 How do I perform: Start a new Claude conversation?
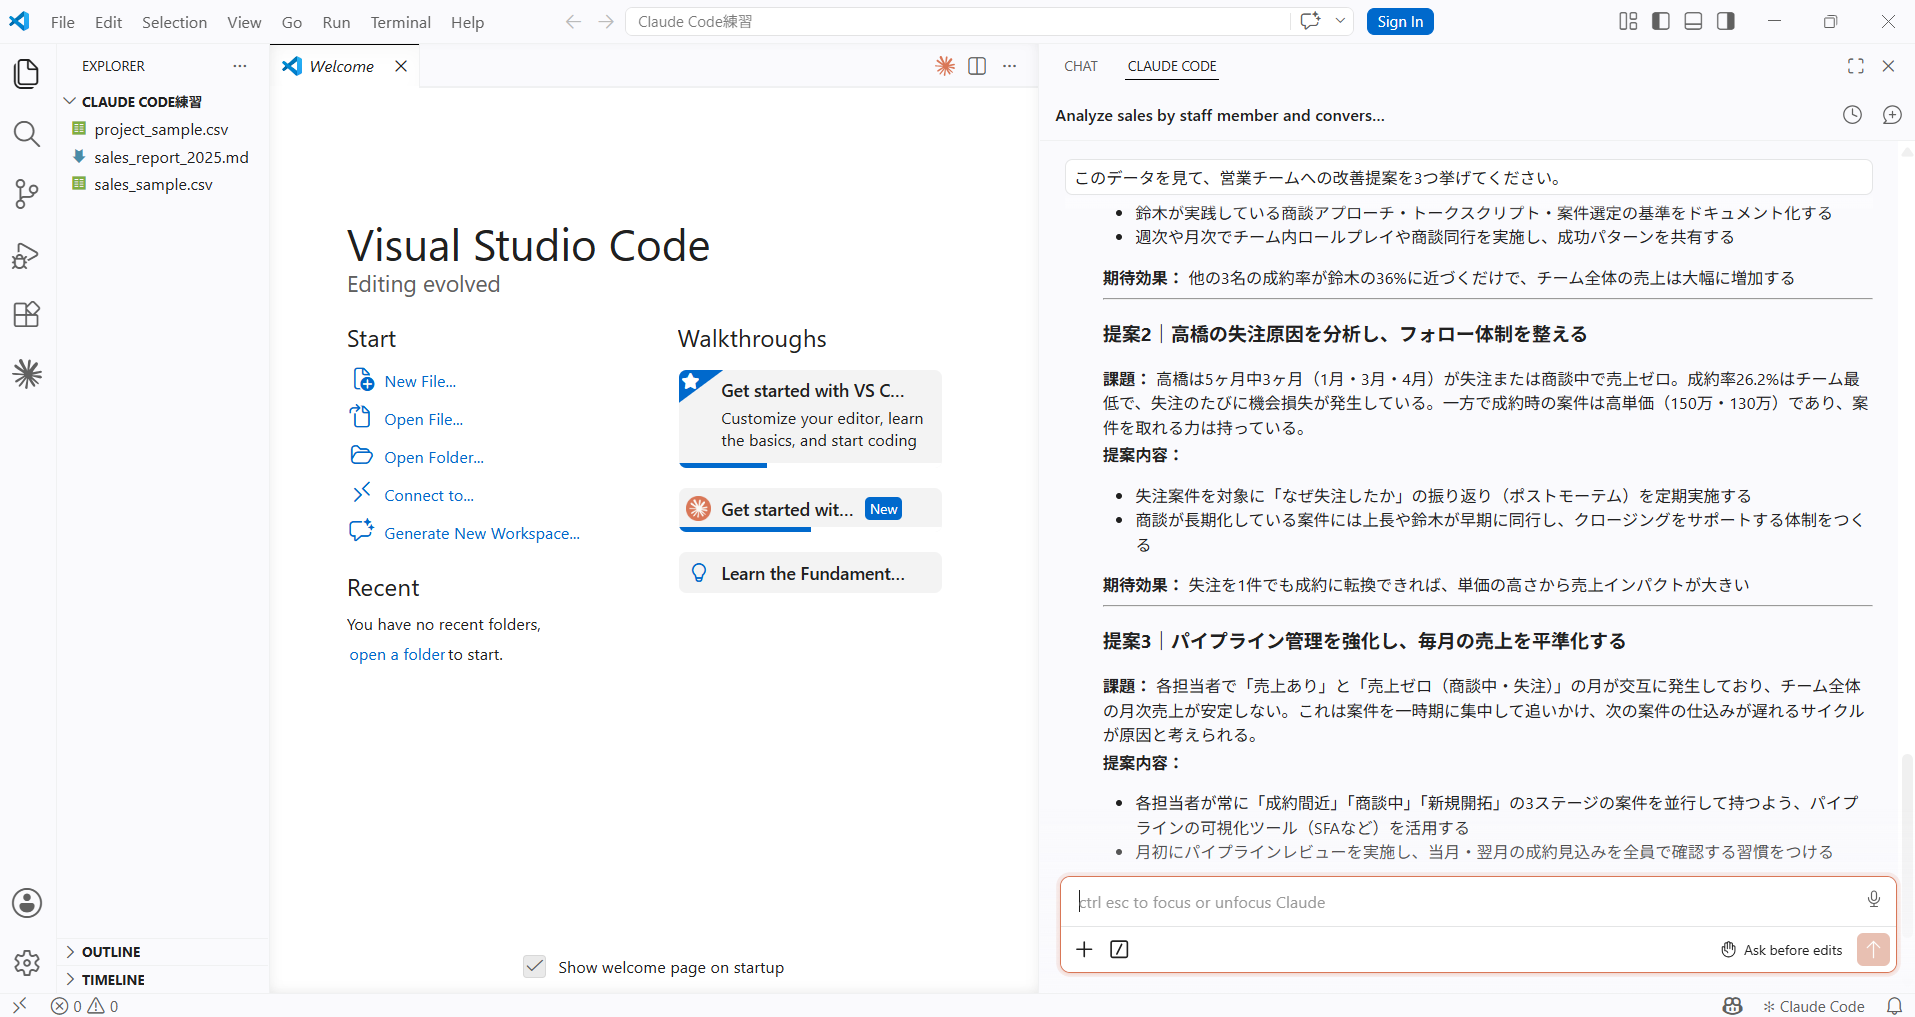tap(1892, 115)
